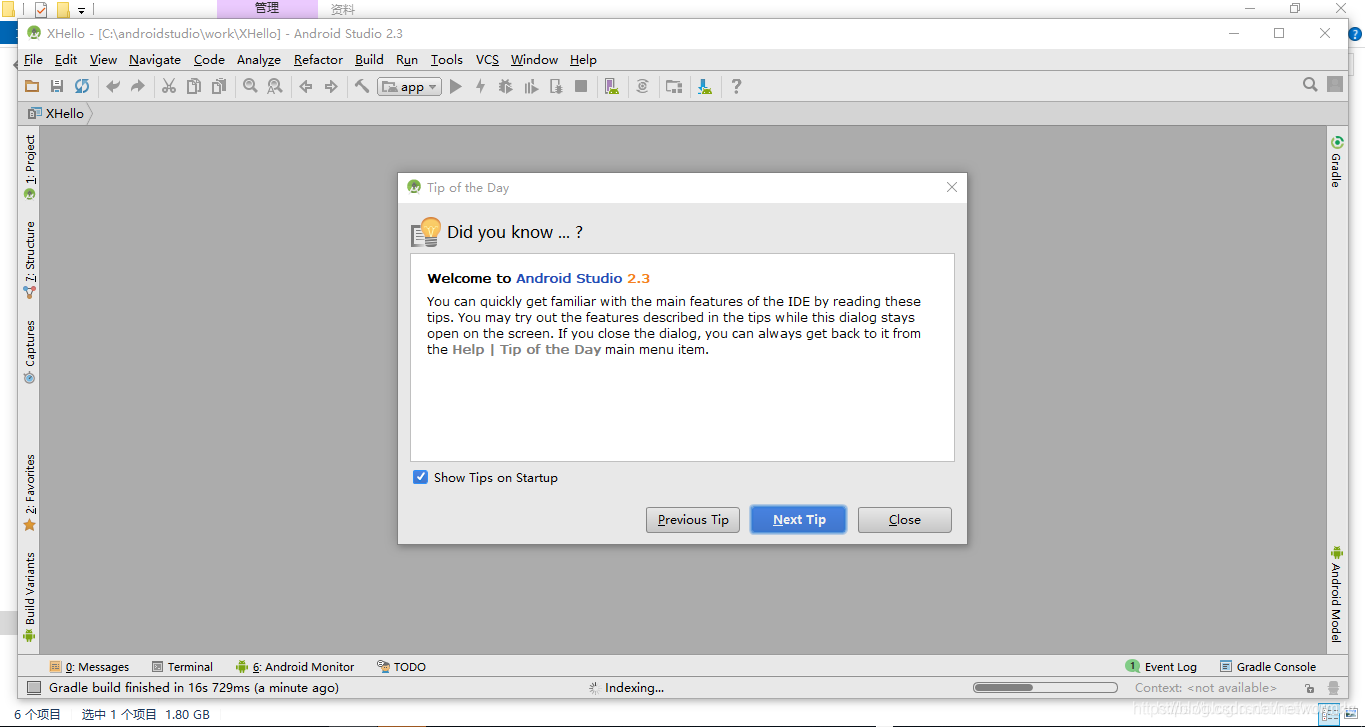Open the Gradle Console tab
This screenshot has width=1365, height=727.
coord(1268,667)
